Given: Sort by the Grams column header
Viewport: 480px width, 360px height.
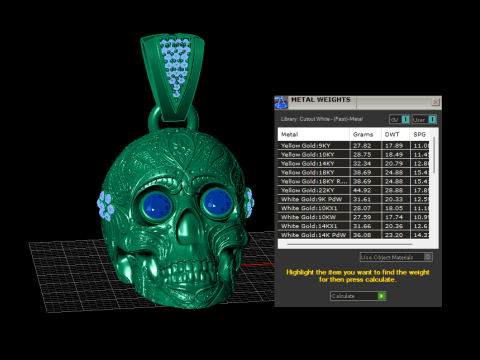Looking at the screenshot, I should [x=365, y=134].
